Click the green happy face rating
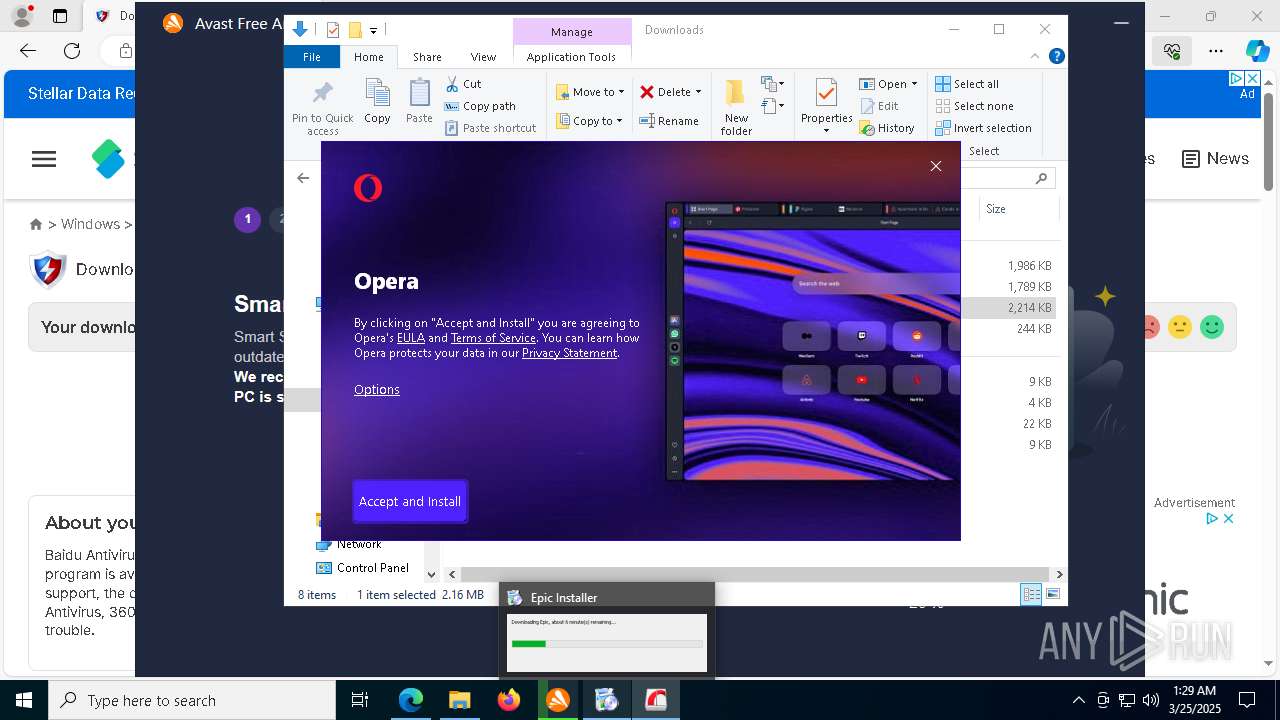This screenshot has height=720, width=1280. click(1212, 327)
